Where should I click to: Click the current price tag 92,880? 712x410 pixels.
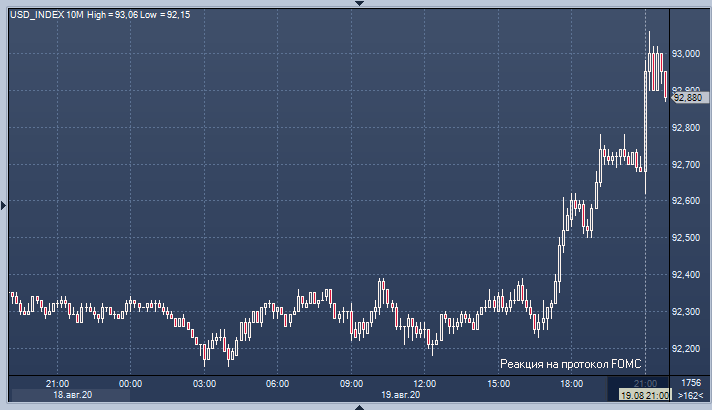[x=687, y=97]
